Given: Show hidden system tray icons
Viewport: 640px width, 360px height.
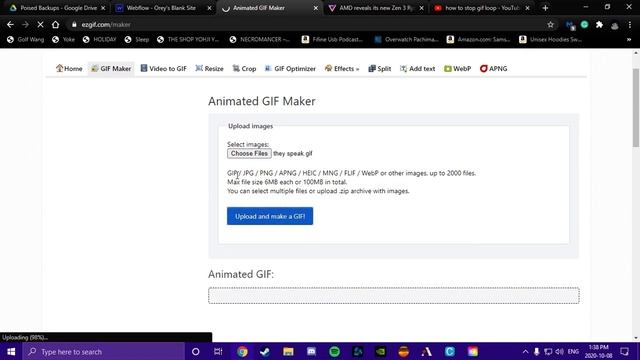Looking at the screenshot, I should coord(525,351).
